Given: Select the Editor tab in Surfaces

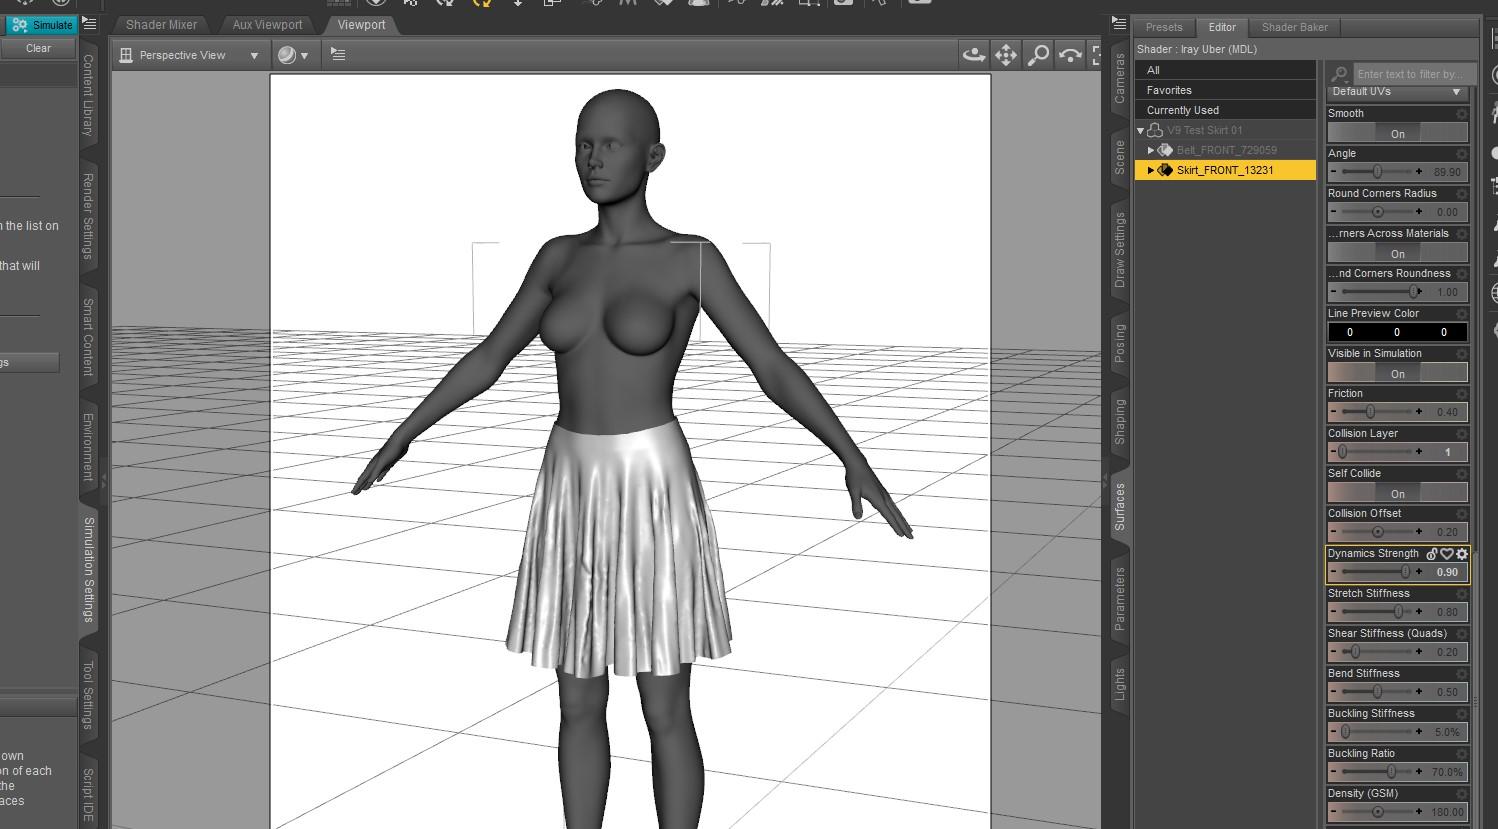Looking at the screenshot, I should tap(1222, 27).
